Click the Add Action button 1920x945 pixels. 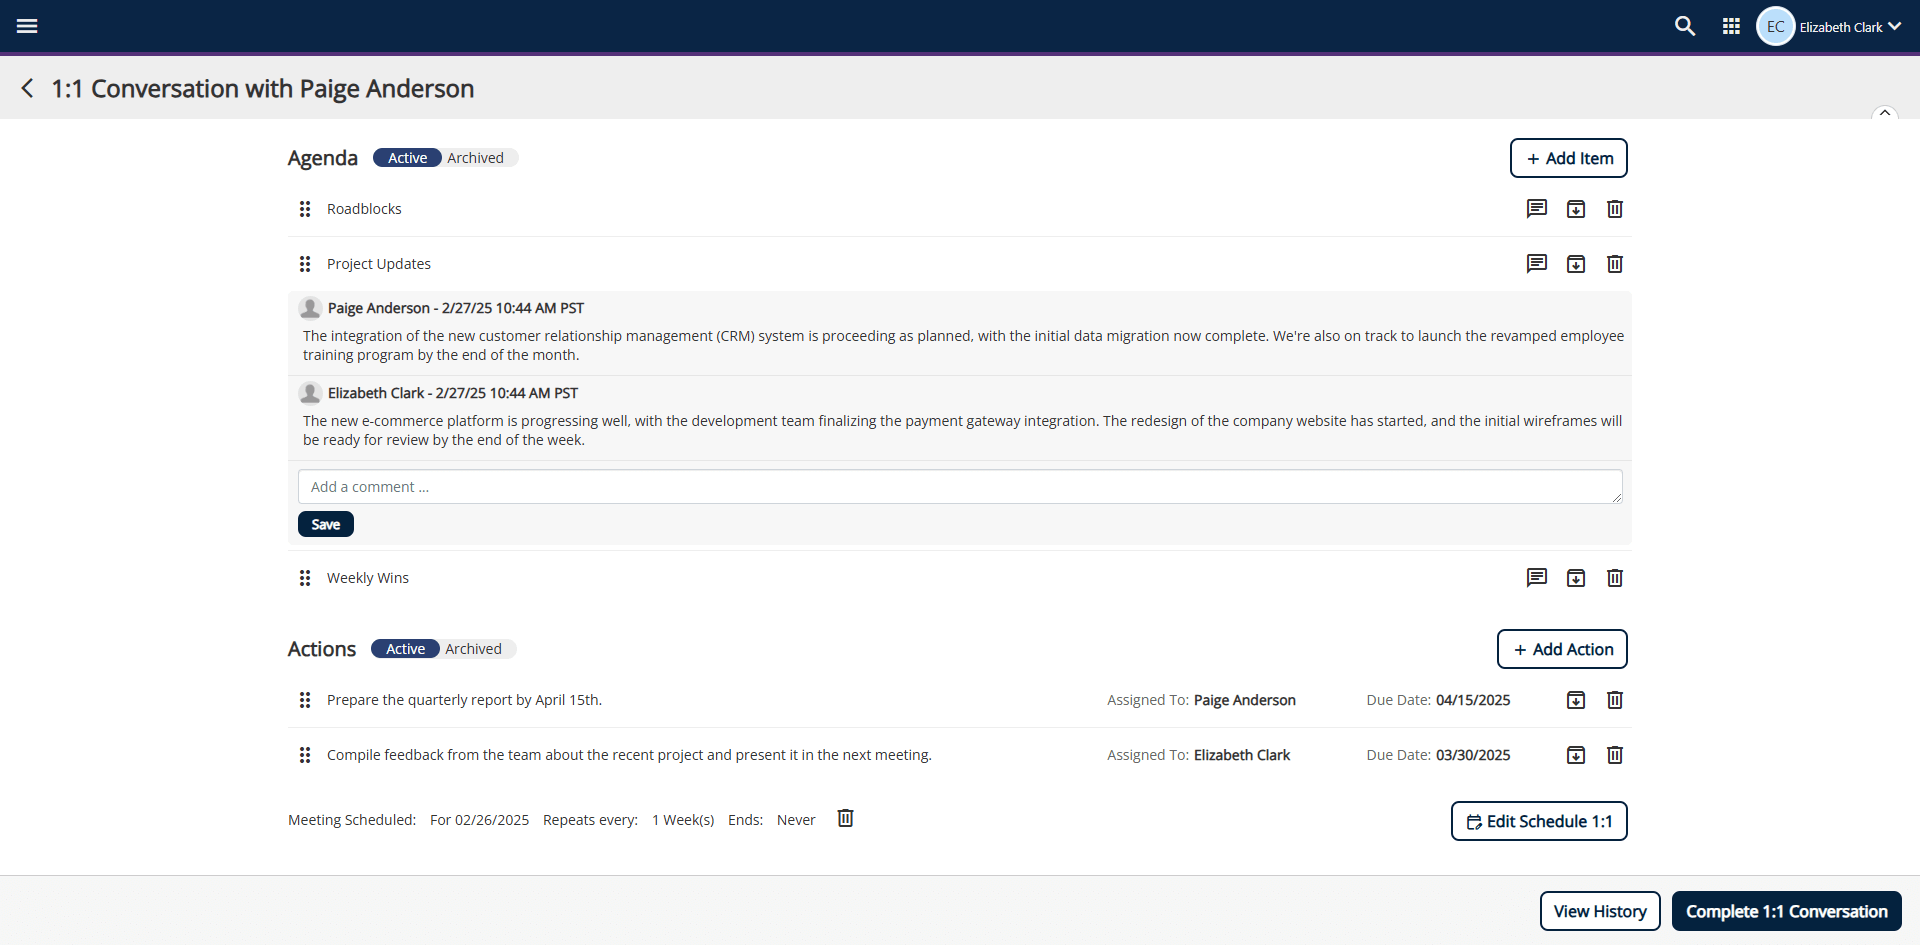[x=1562, y=649]
